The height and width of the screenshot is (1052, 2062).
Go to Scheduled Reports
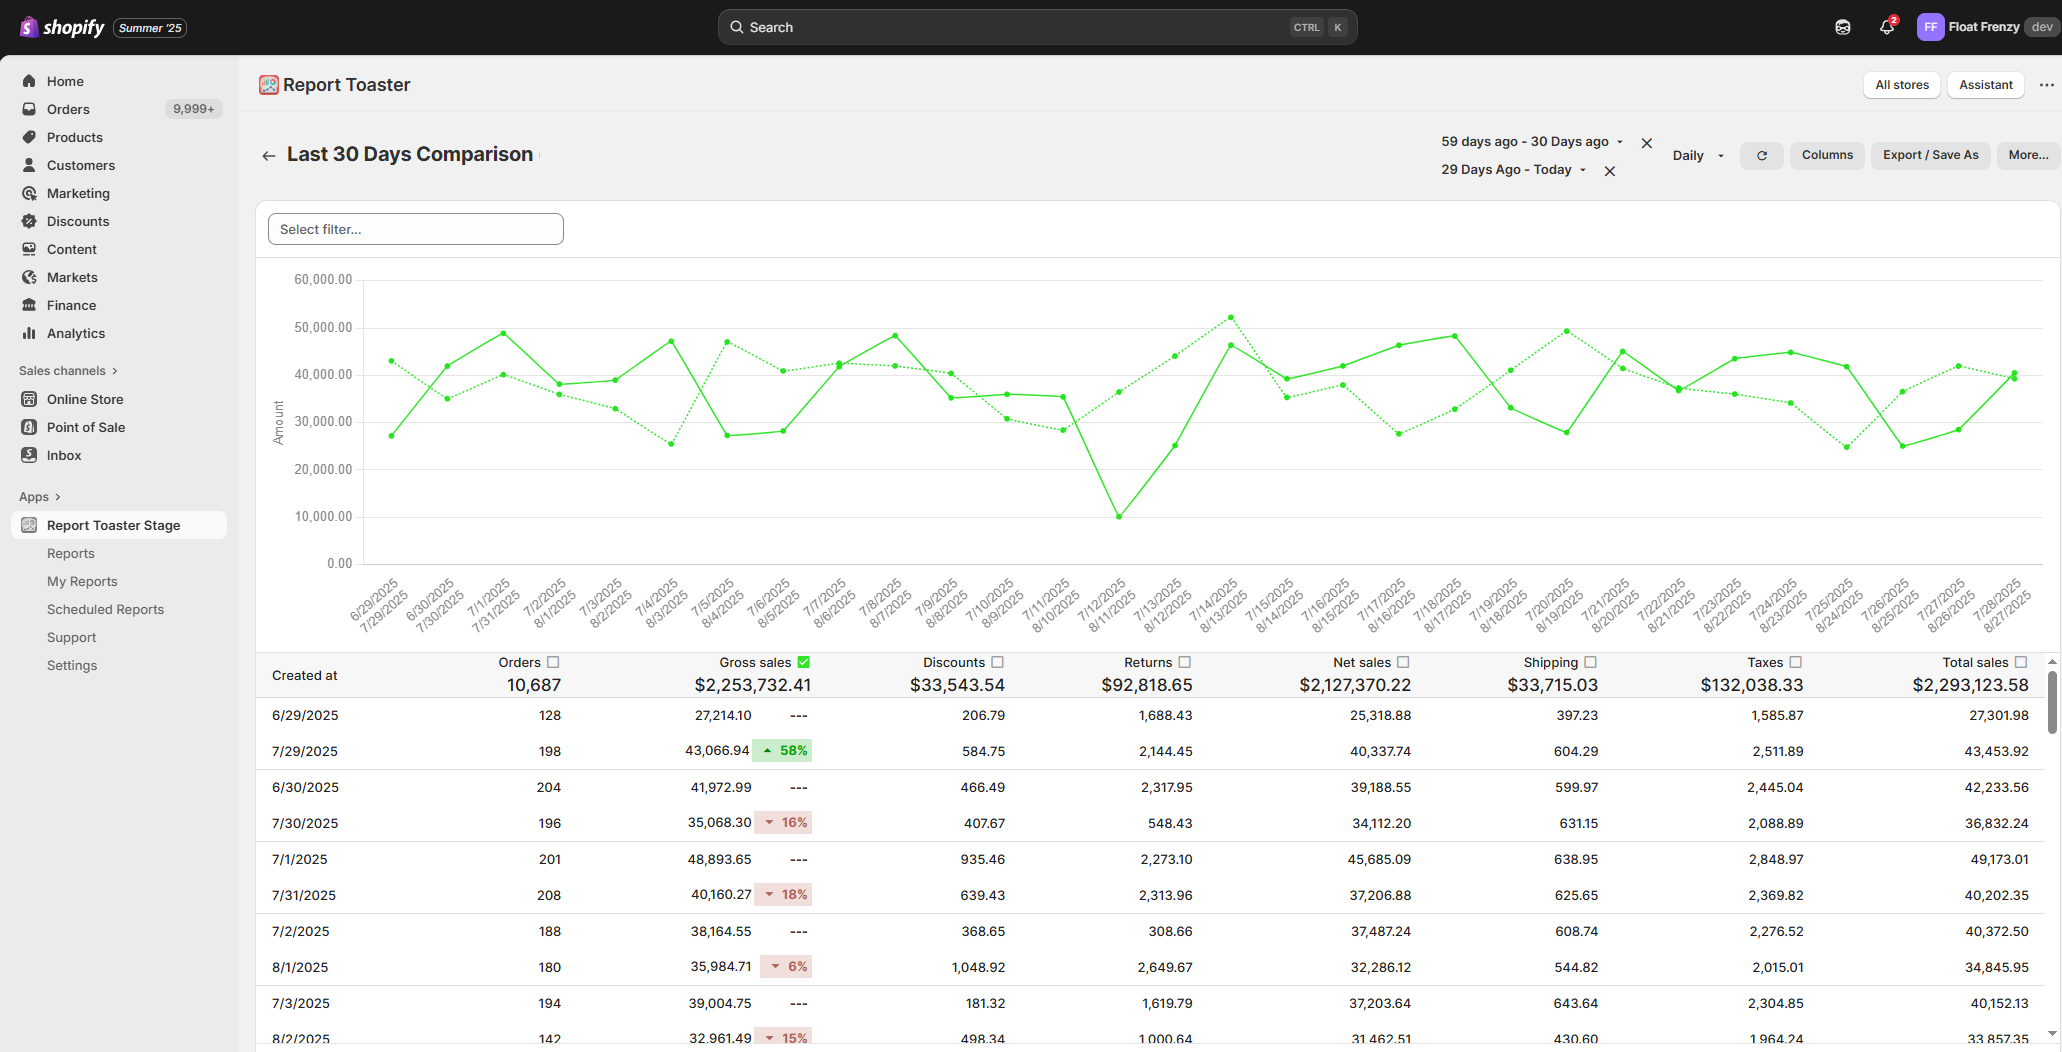105,609
